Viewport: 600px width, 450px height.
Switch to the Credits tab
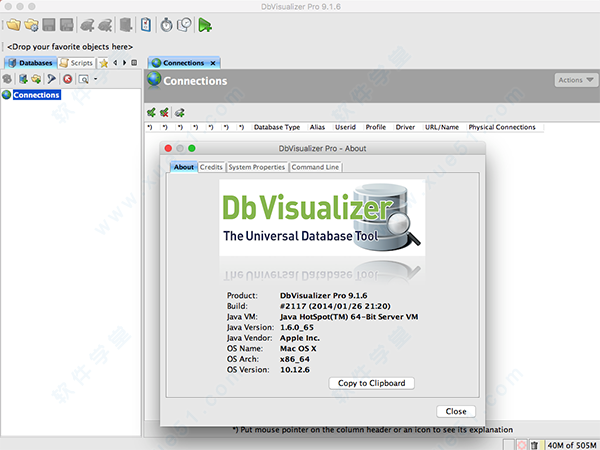211,167
